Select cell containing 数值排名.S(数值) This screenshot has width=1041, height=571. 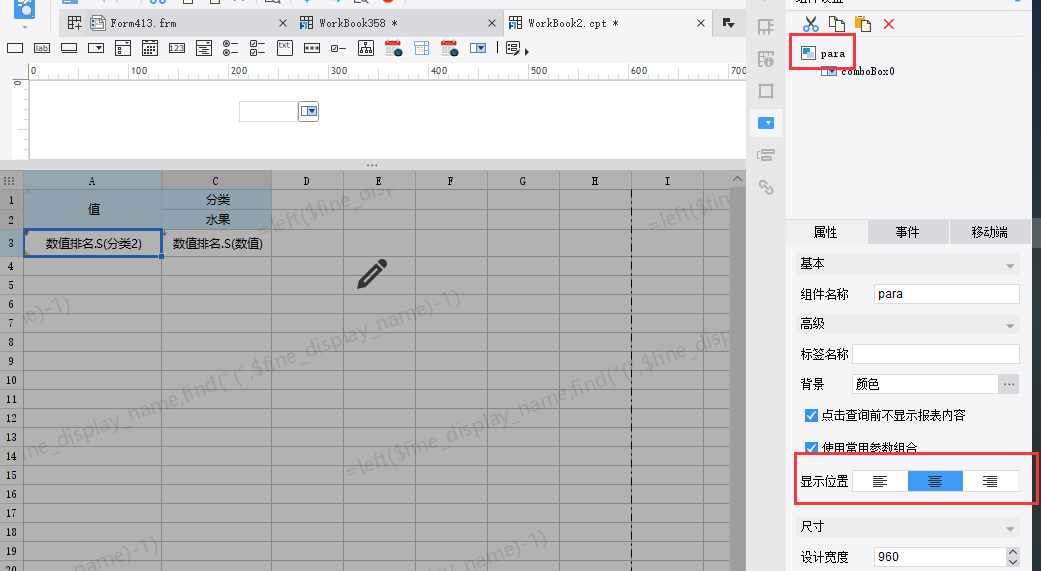216,244
